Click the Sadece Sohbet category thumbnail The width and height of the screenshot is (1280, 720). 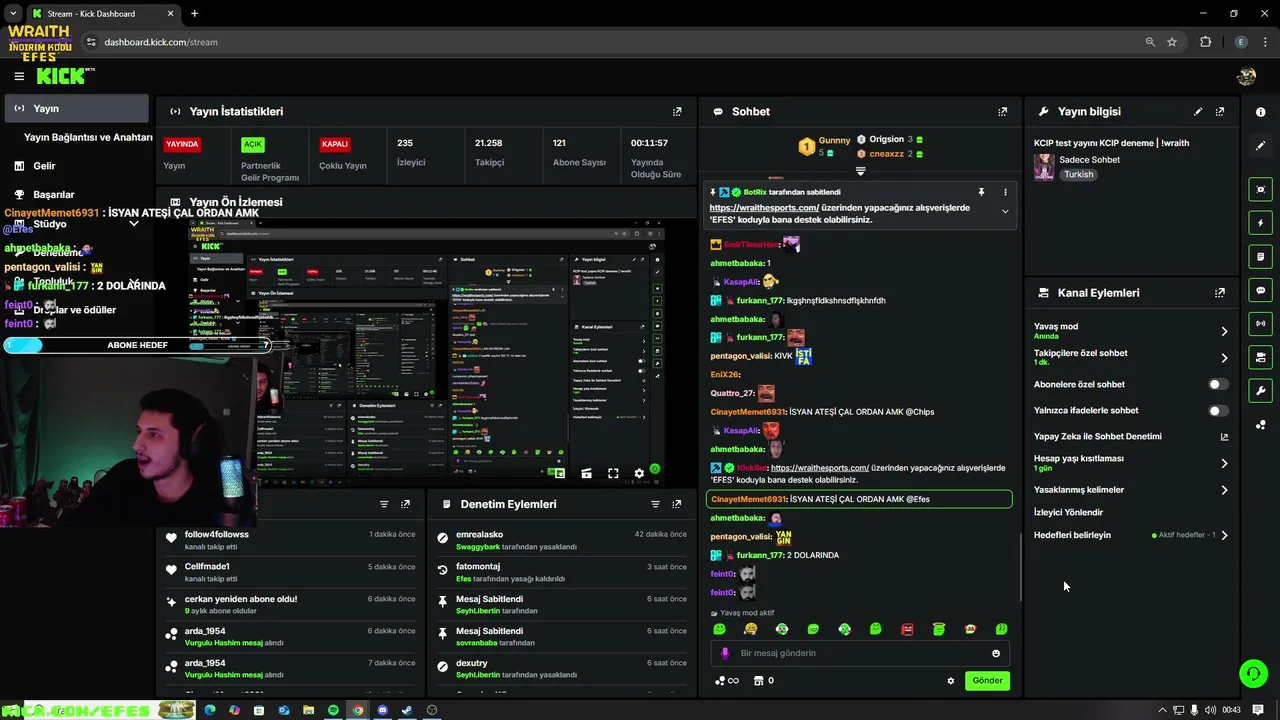(1044, 167)
